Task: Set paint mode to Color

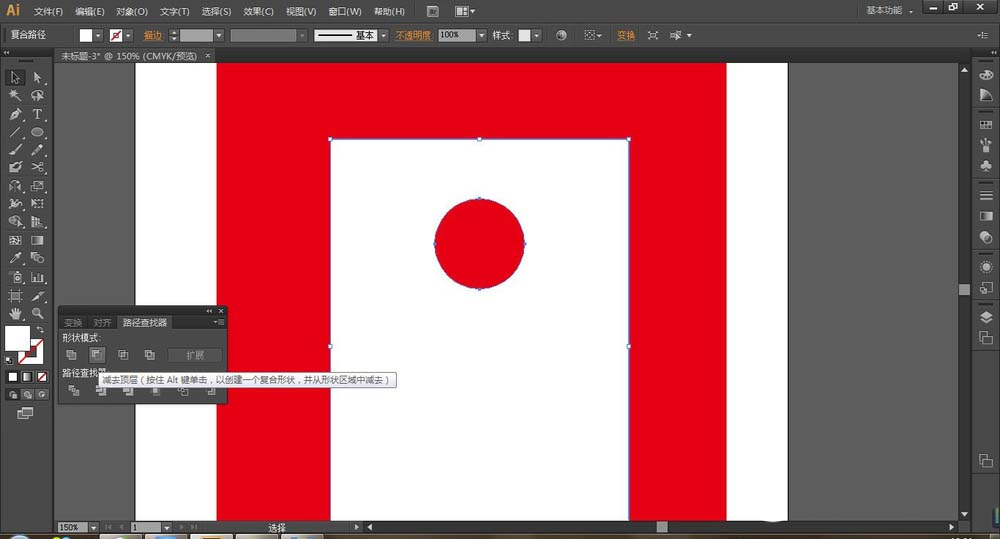Action: click(12, 377)
